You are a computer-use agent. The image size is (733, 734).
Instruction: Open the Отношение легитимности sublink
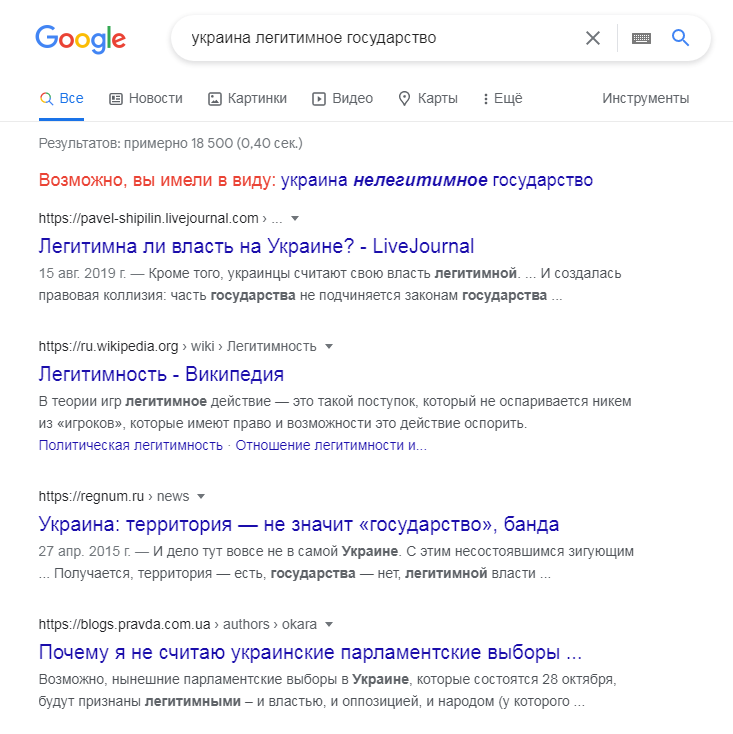click(x=331, y=445)
